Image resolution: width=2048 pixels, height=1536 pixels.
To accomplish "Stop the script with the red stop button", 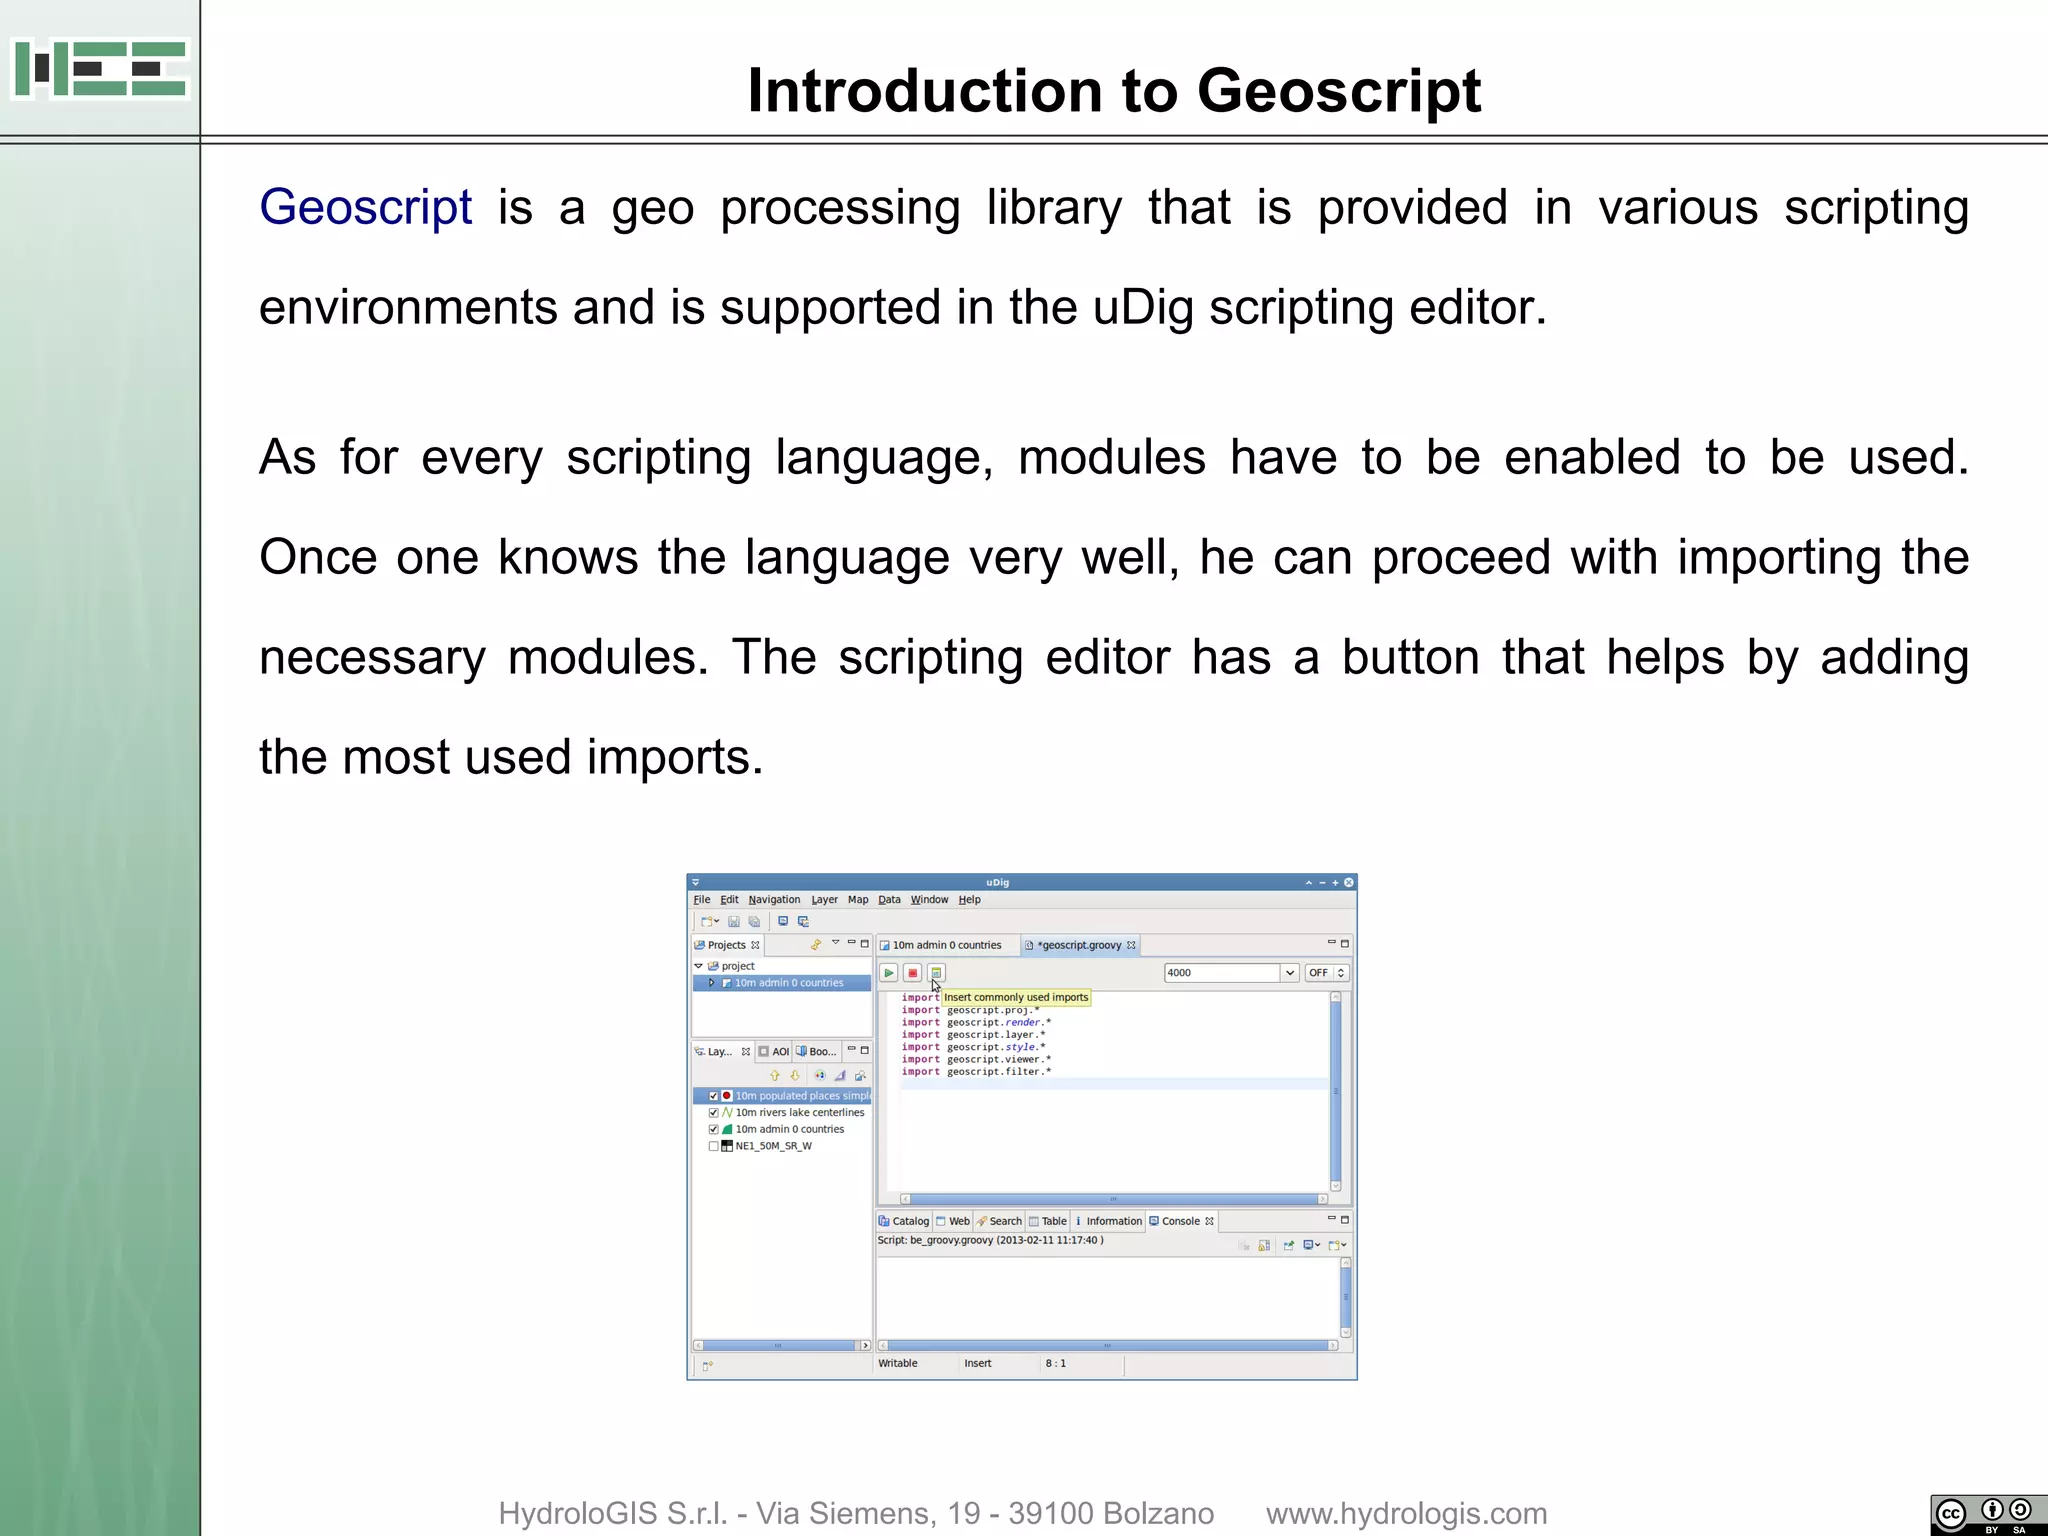I will point(912,972).
